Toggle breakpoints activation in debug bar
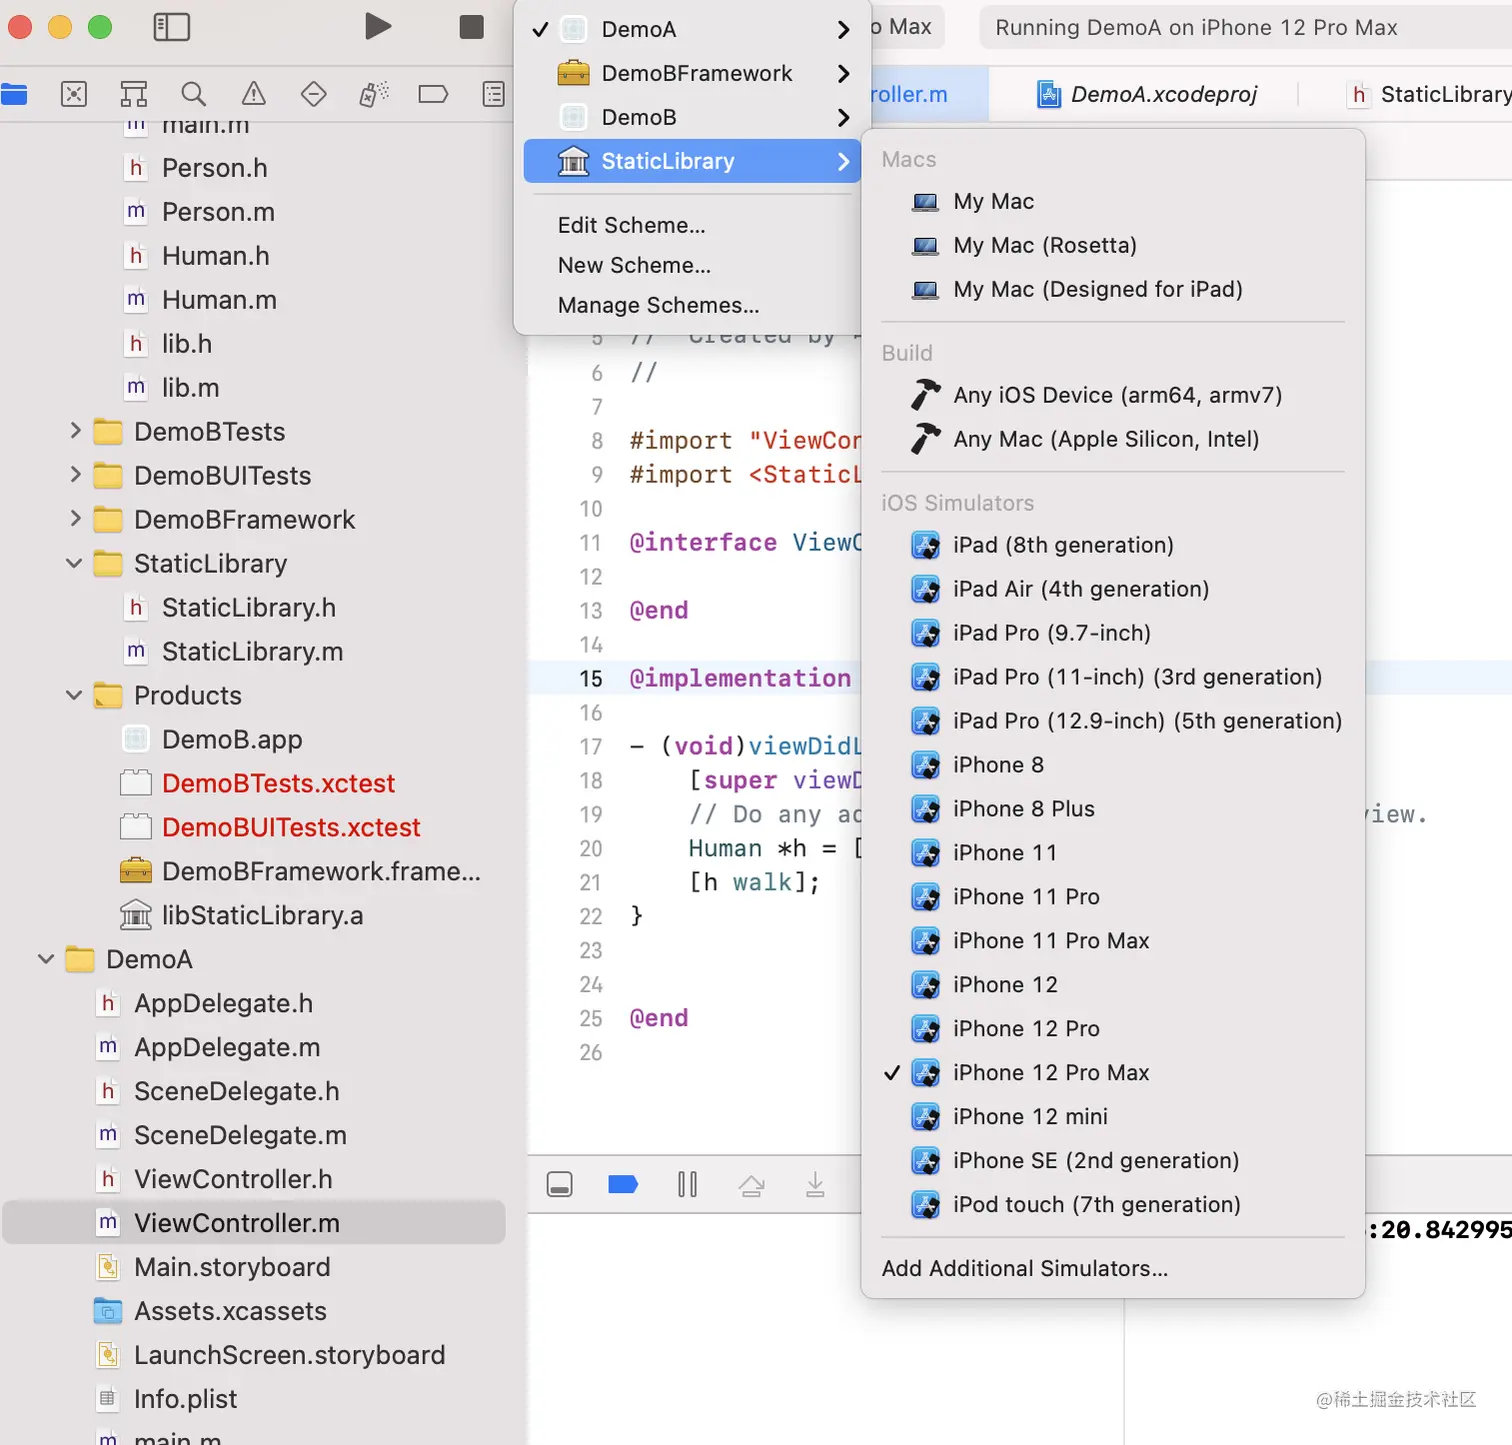1512x1445 pixels. pyautogui.click(x=623, y=1185)
